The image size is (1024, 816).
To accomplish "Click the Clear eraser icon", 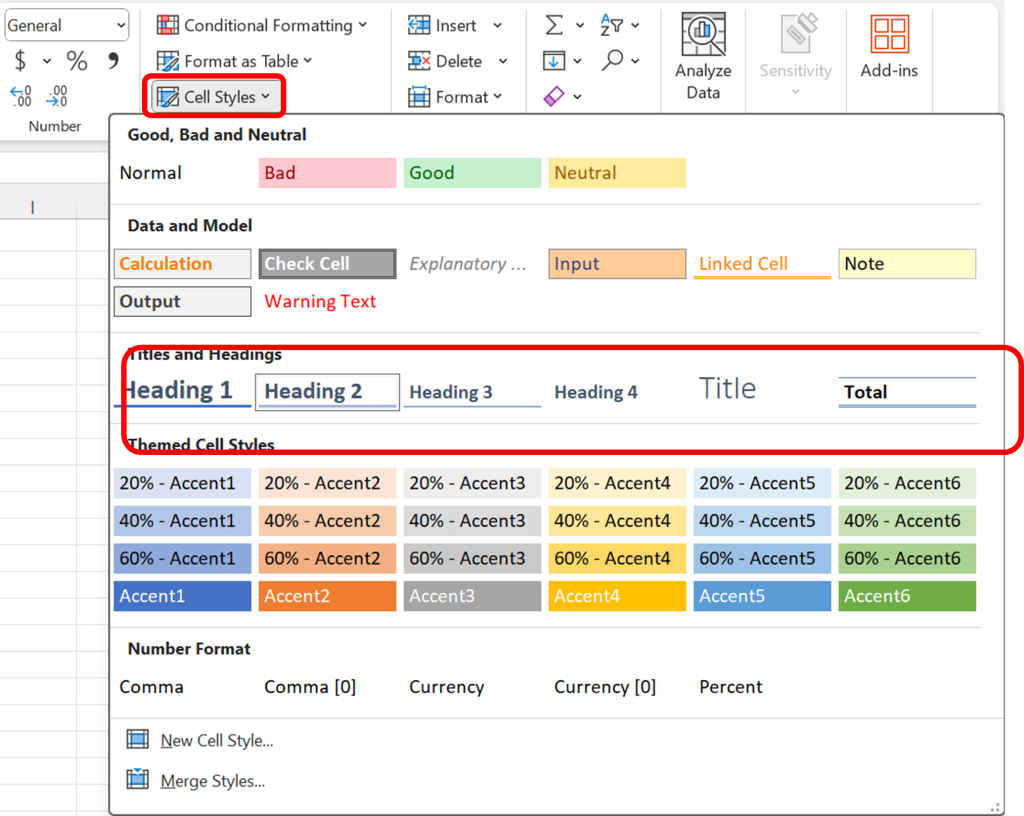I will (x=554, y=97).
